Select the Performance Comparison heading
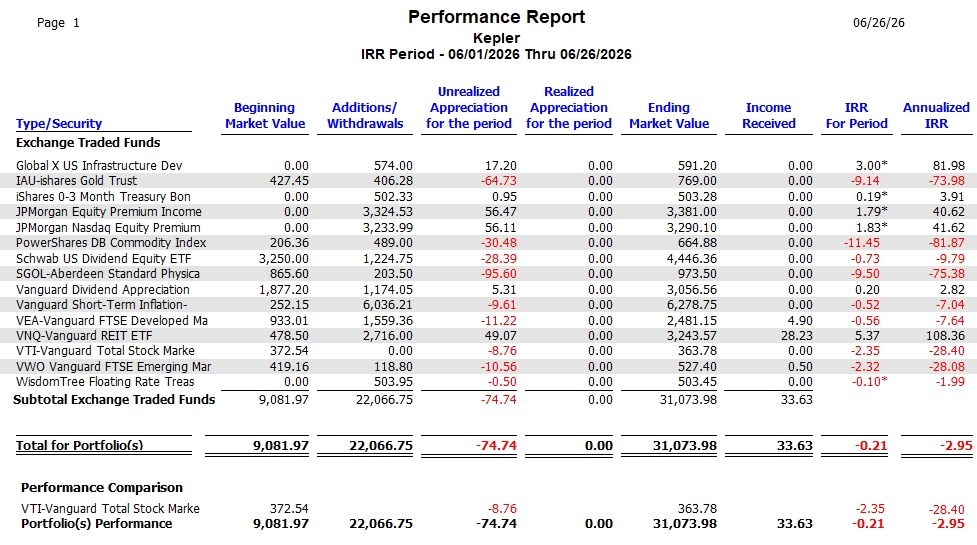Image resolution: width=977 pixels, height=545 pixels. [102, 488]
